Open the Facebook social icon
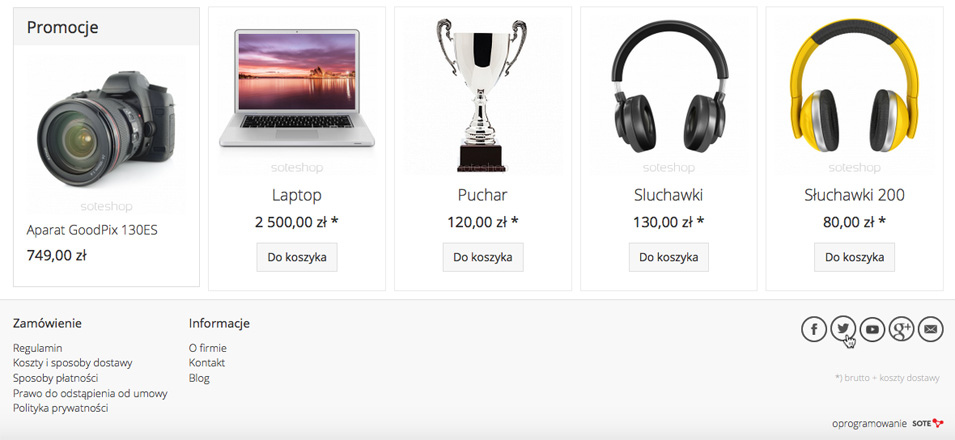The height and width of the screenshot is (440, 955). [x=814, y=329]
